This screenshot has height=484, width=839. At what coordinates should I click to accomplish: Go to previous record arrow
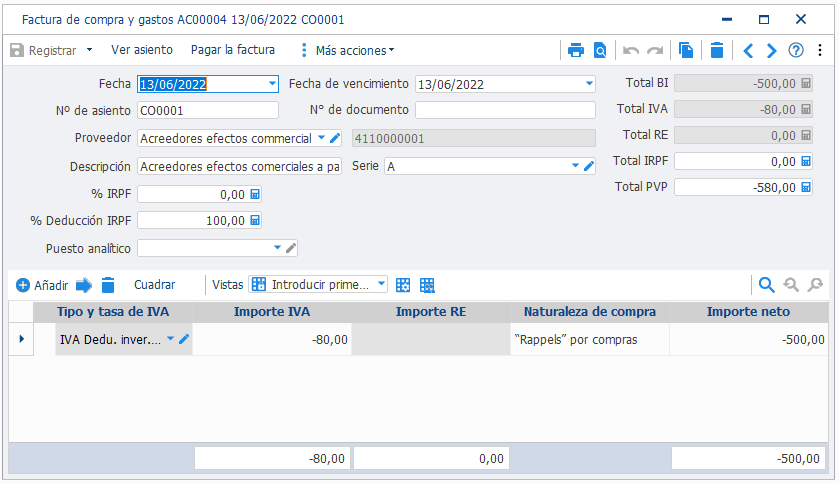coord(748,50)
